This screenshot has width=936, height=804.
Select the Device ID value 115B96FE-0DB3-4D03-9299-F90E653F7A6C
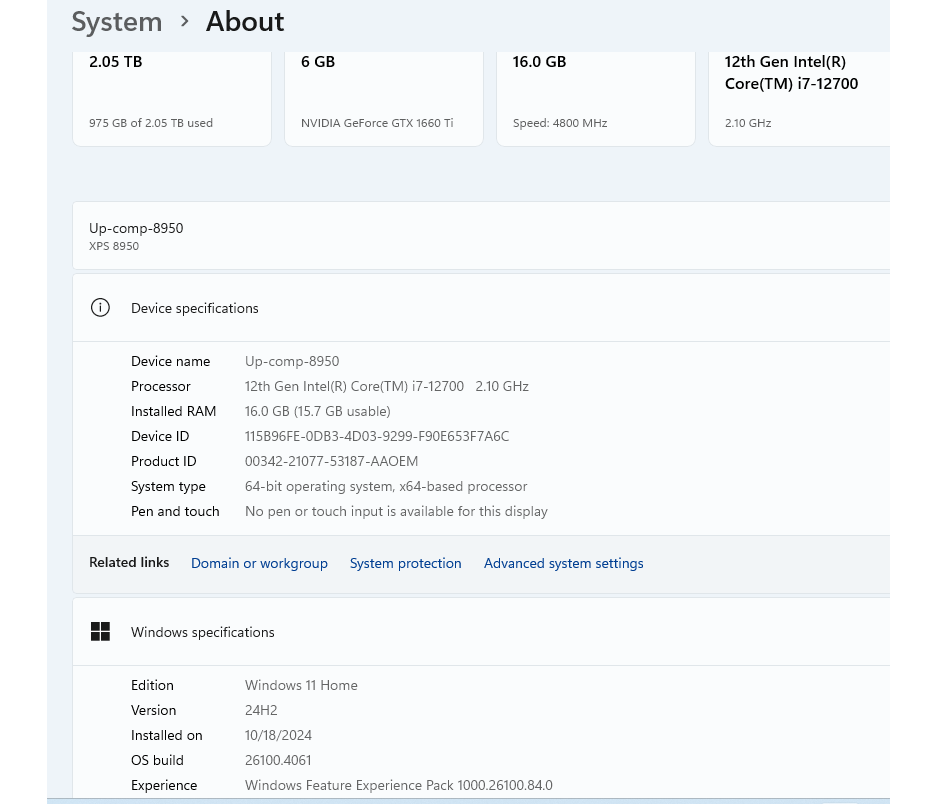click(x=377, y=436)
